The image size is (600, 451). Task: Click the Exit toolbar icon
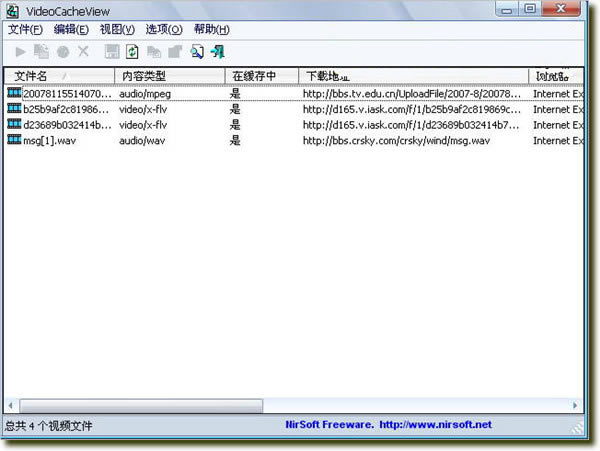pos(218,51)
